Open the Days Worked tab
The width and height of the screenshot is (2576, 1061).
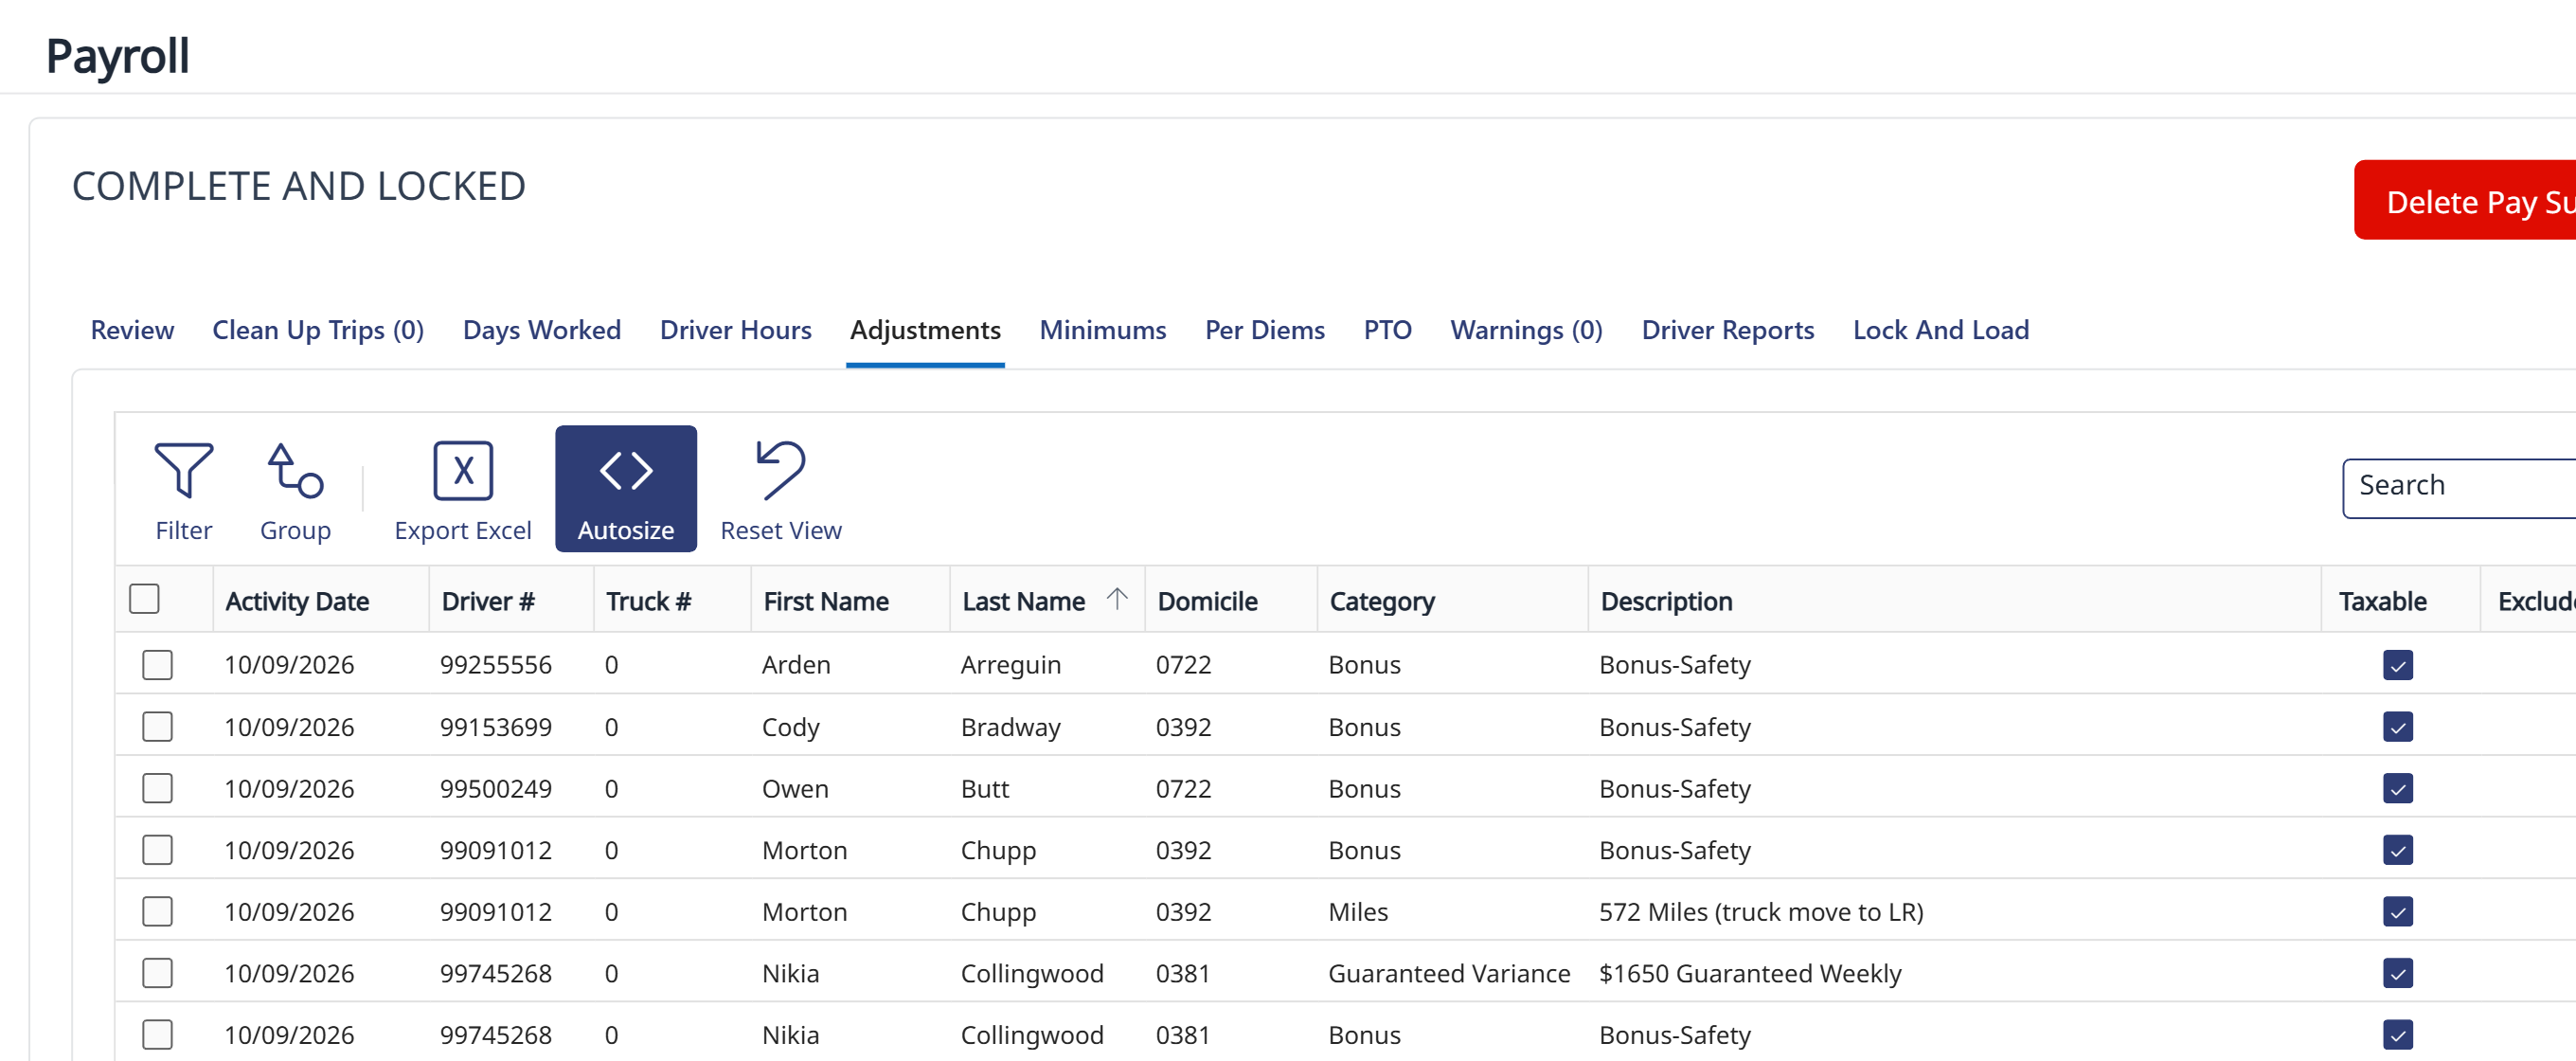tap(542, 330)
